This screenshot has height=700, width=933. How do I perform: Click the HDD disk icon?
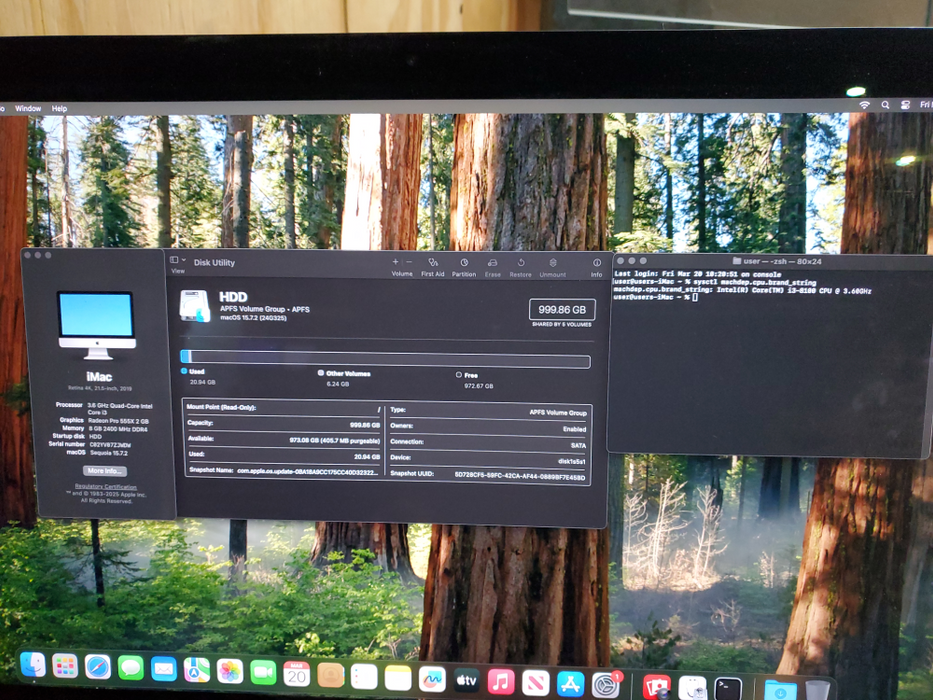(x=195, y=305)
